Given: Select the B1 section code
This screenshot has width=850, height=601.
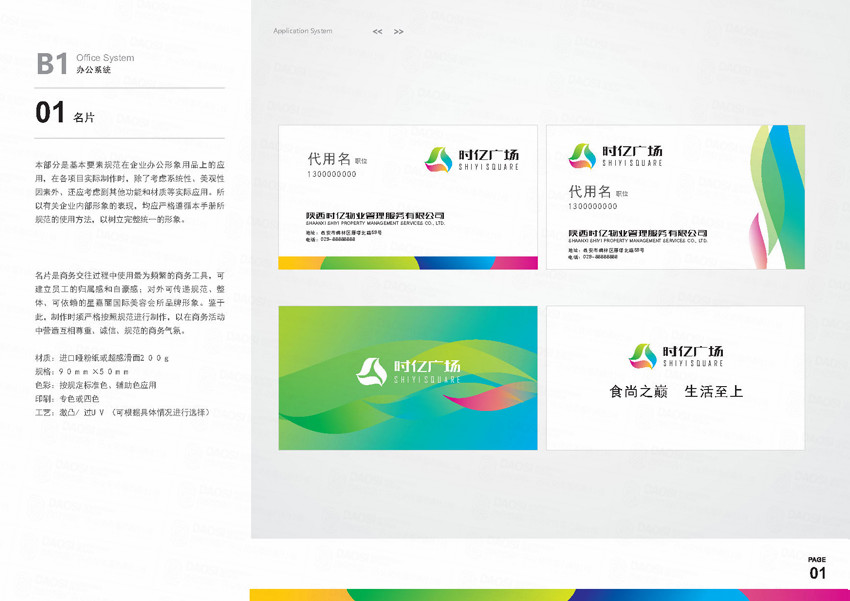Looking at the screenshot, I should (x=52, y=64).
